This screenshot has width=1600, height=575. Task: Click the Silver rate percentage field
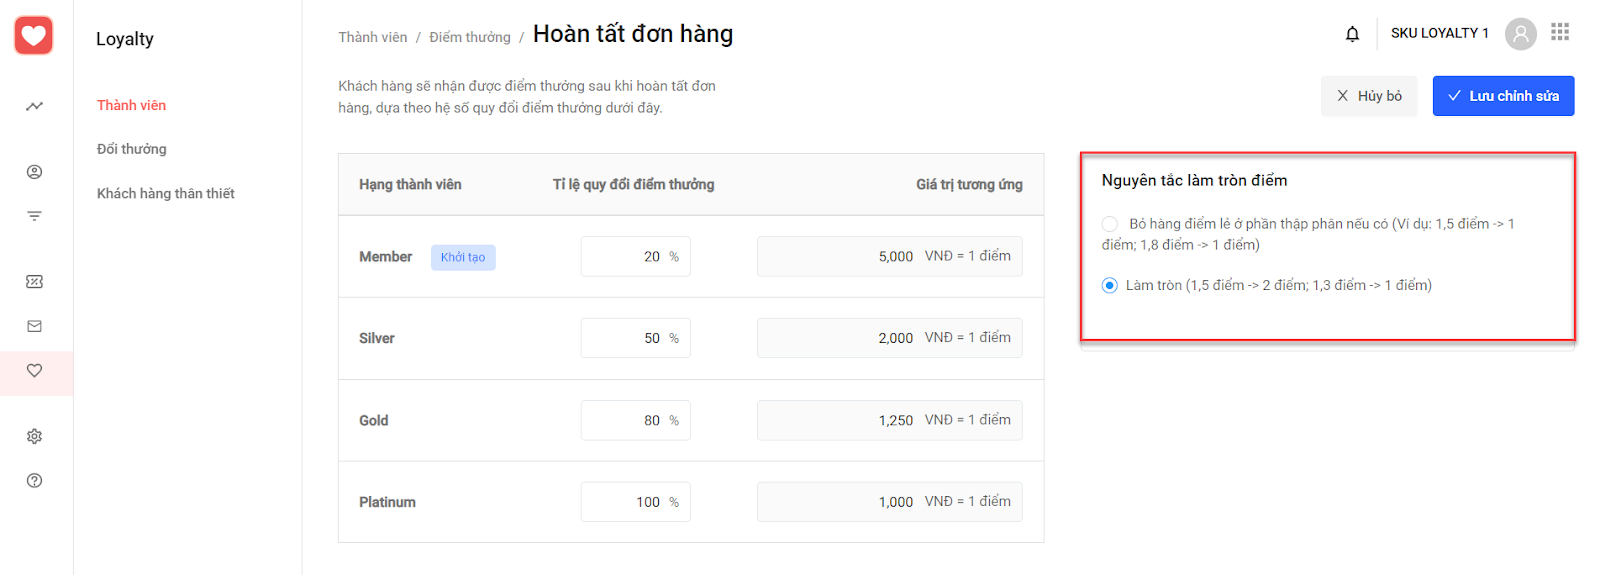(x=635, y=338)
